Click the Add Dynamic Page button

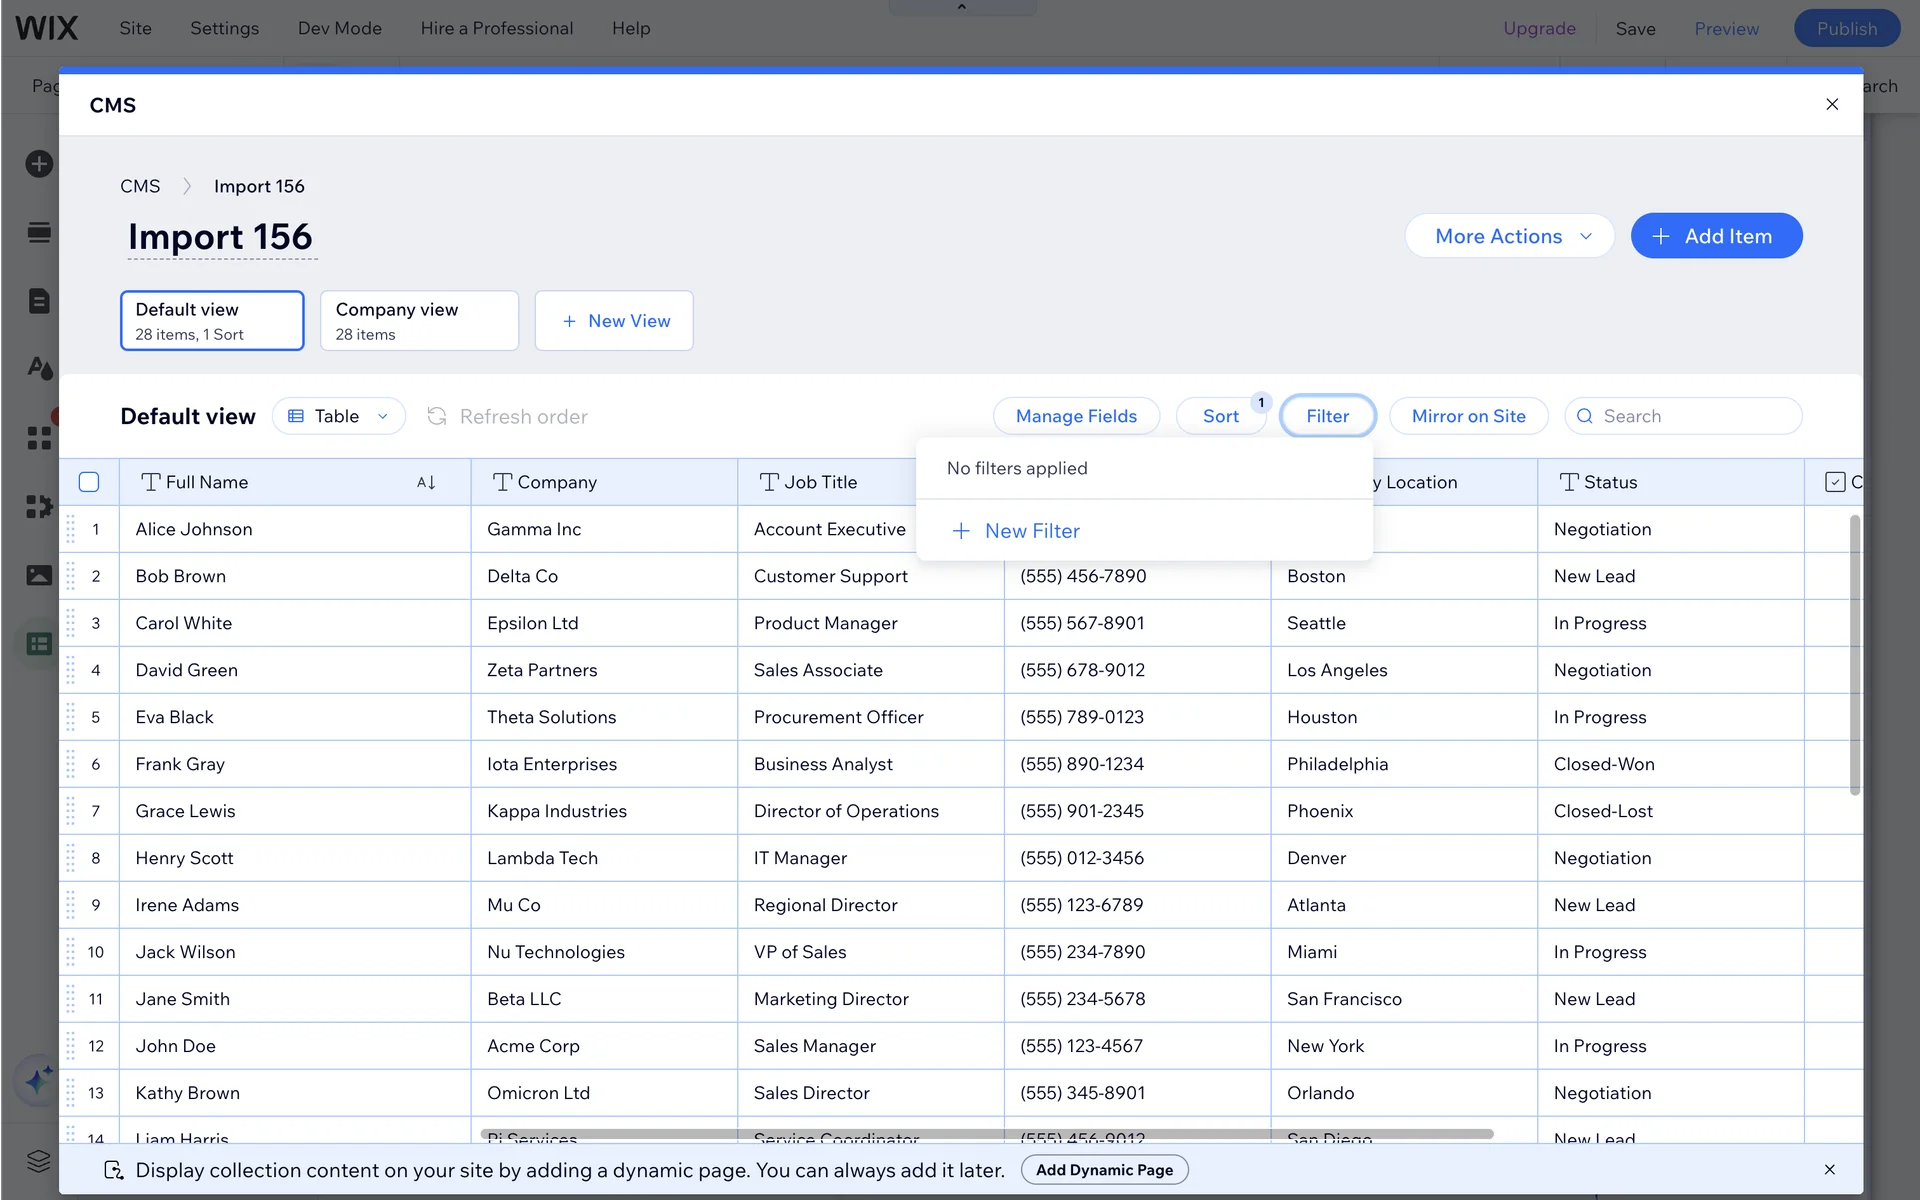click(1104, 1170)
